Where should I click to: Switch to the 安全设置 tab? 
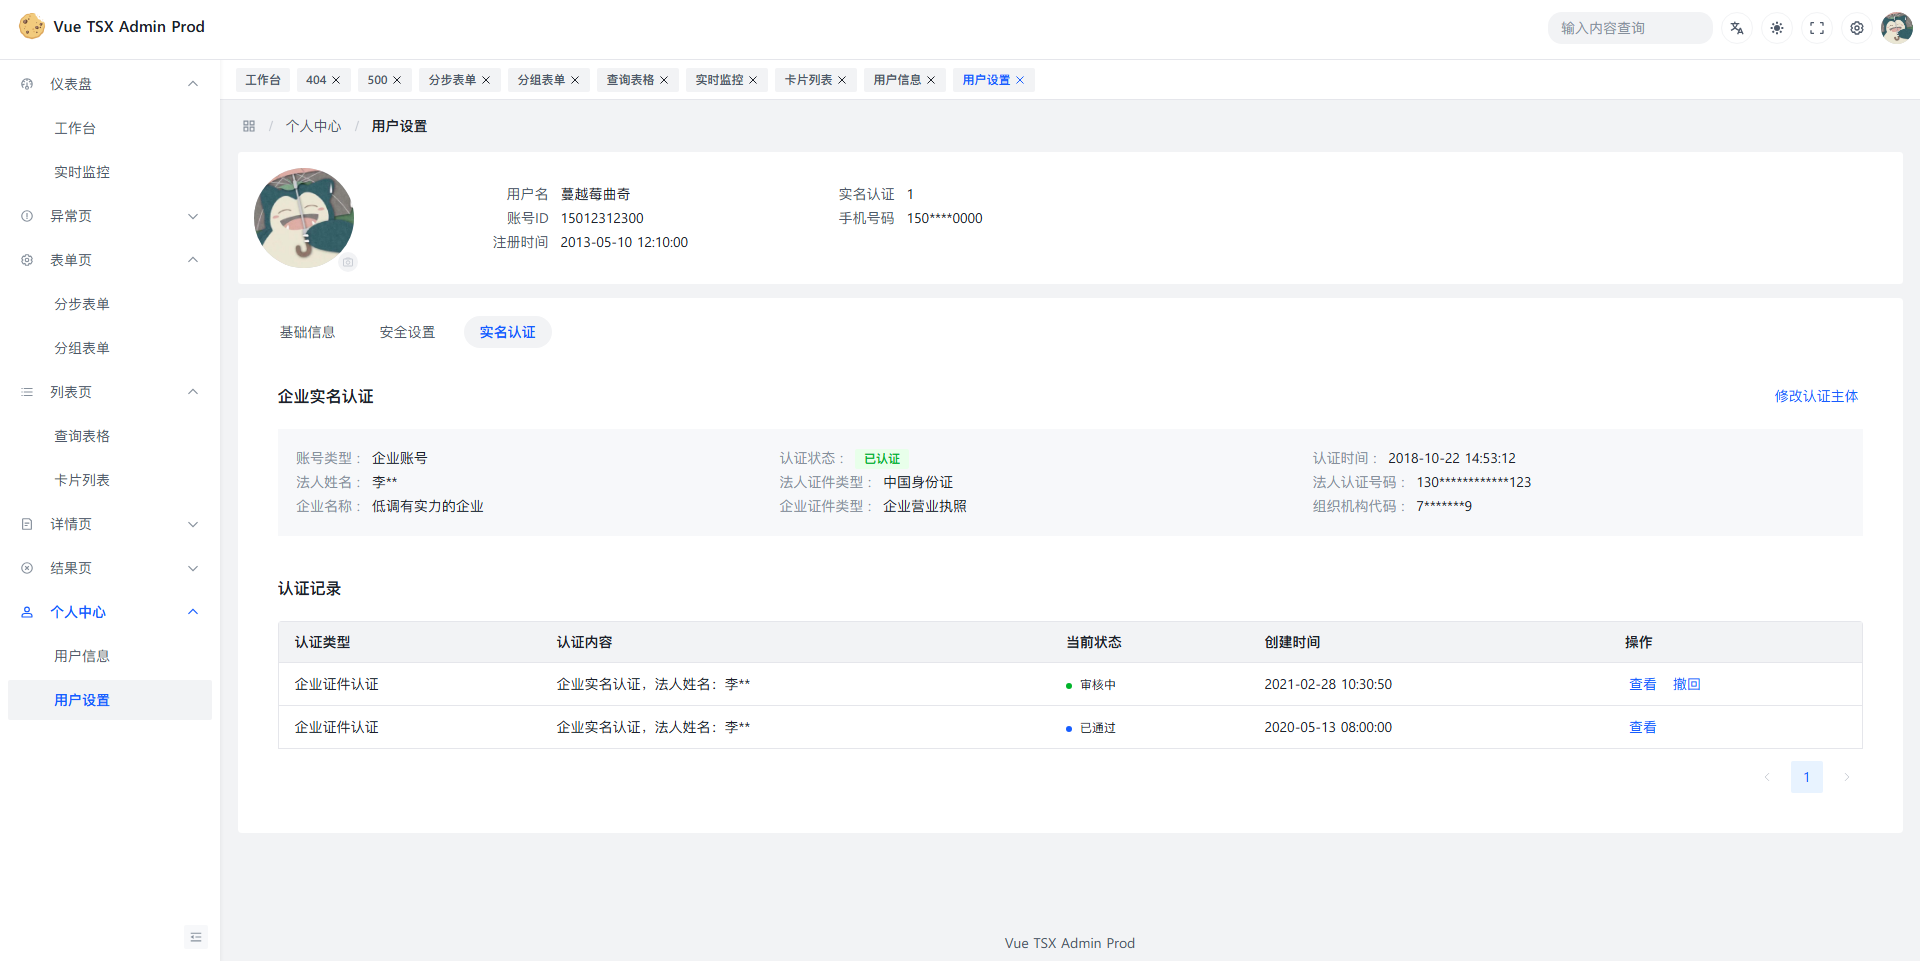tap(407, 332)
